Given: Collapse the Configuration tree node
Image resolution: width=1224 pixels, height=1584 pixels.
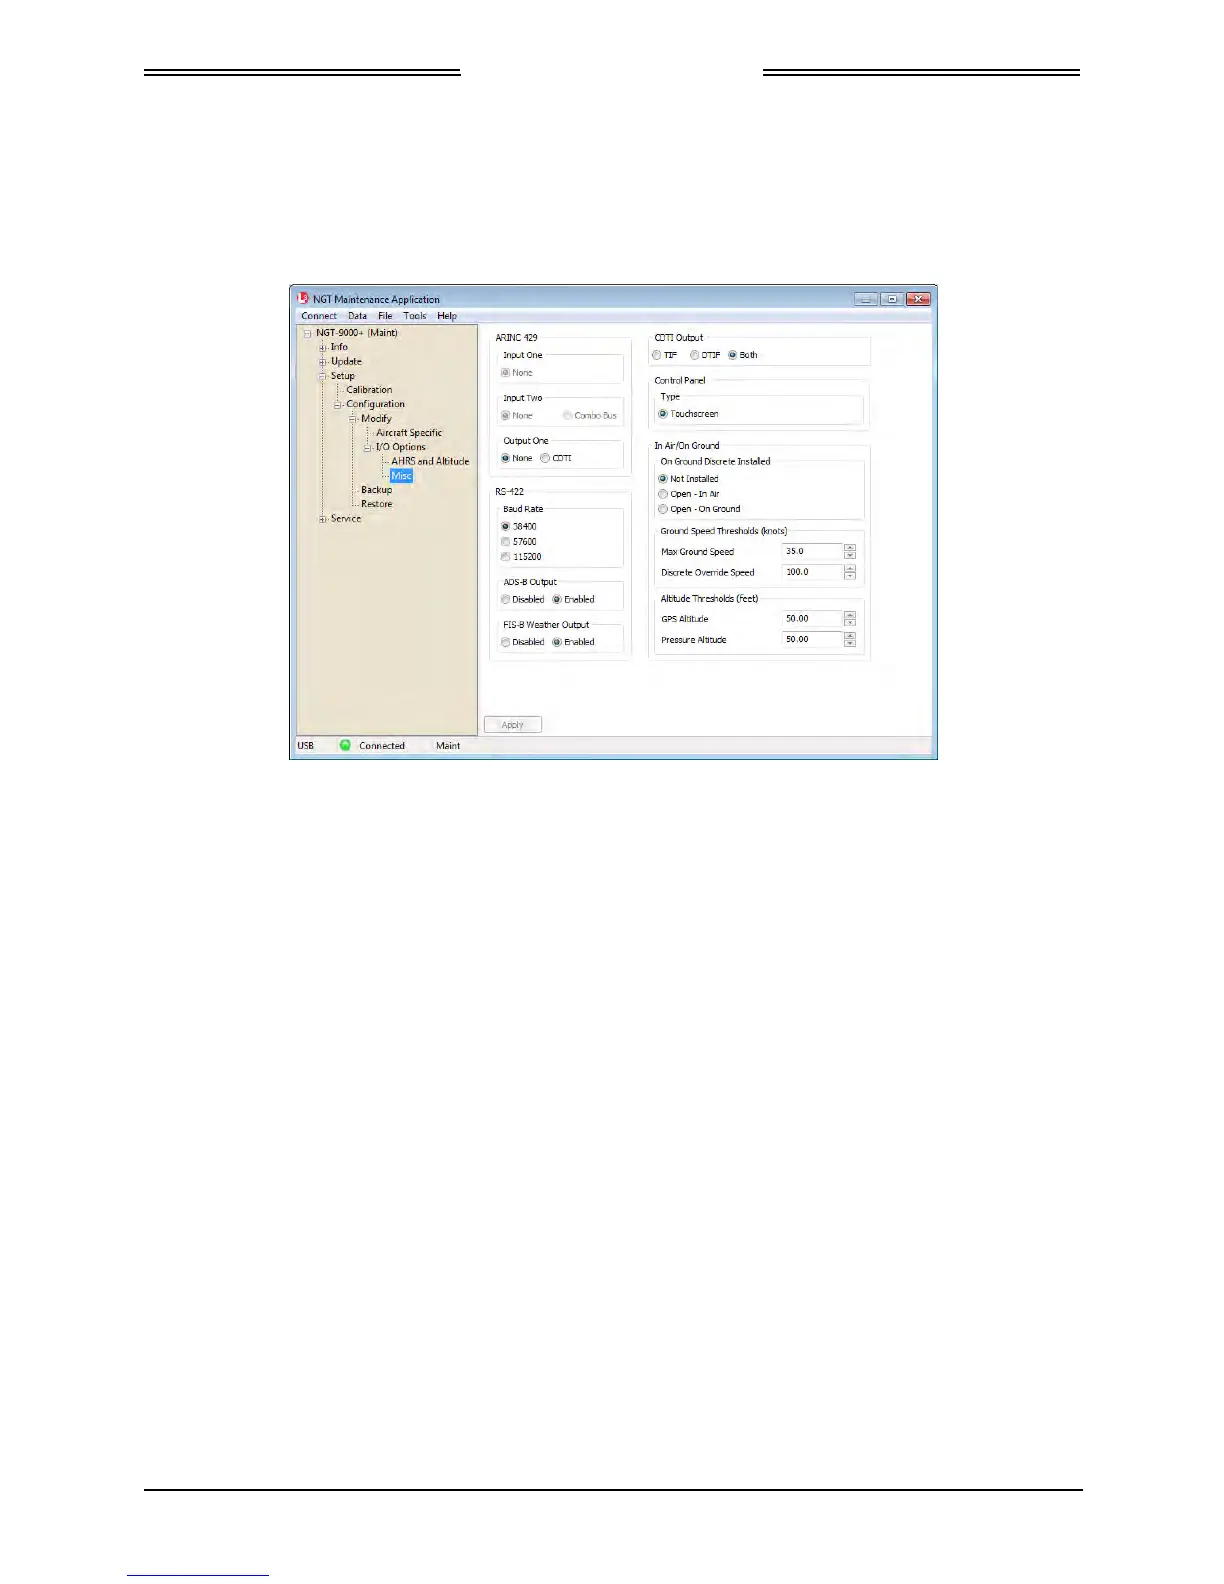Looking at the screenshot, I should click(338, 405).
